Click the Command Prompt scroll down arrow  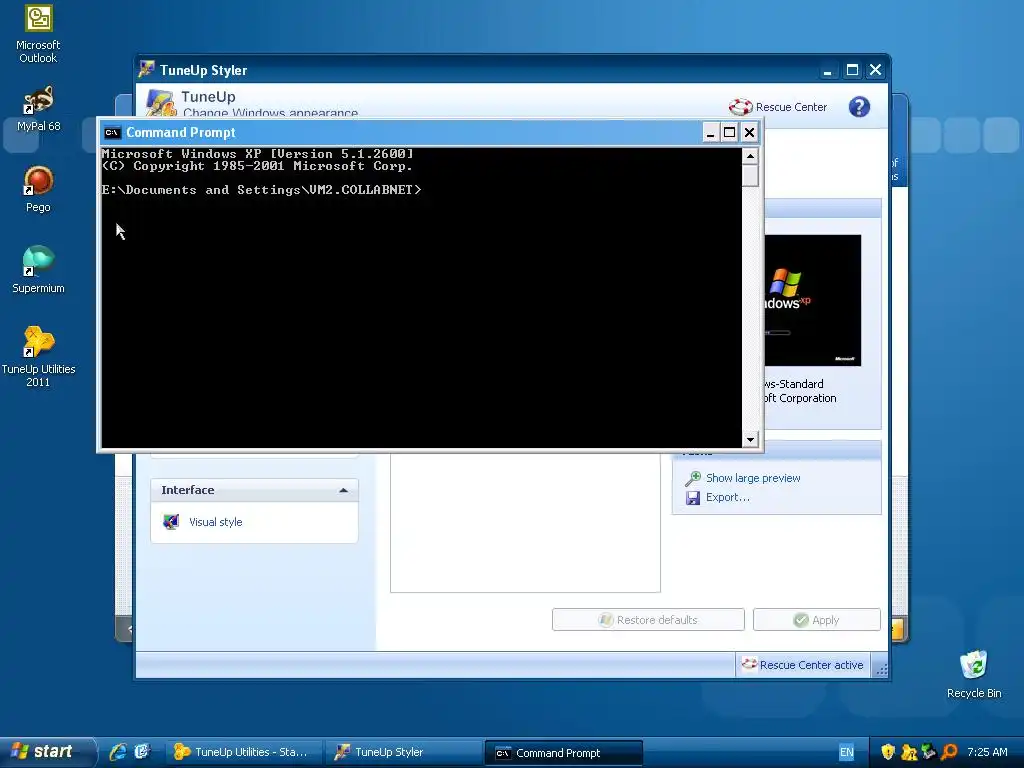click(750, 440)
